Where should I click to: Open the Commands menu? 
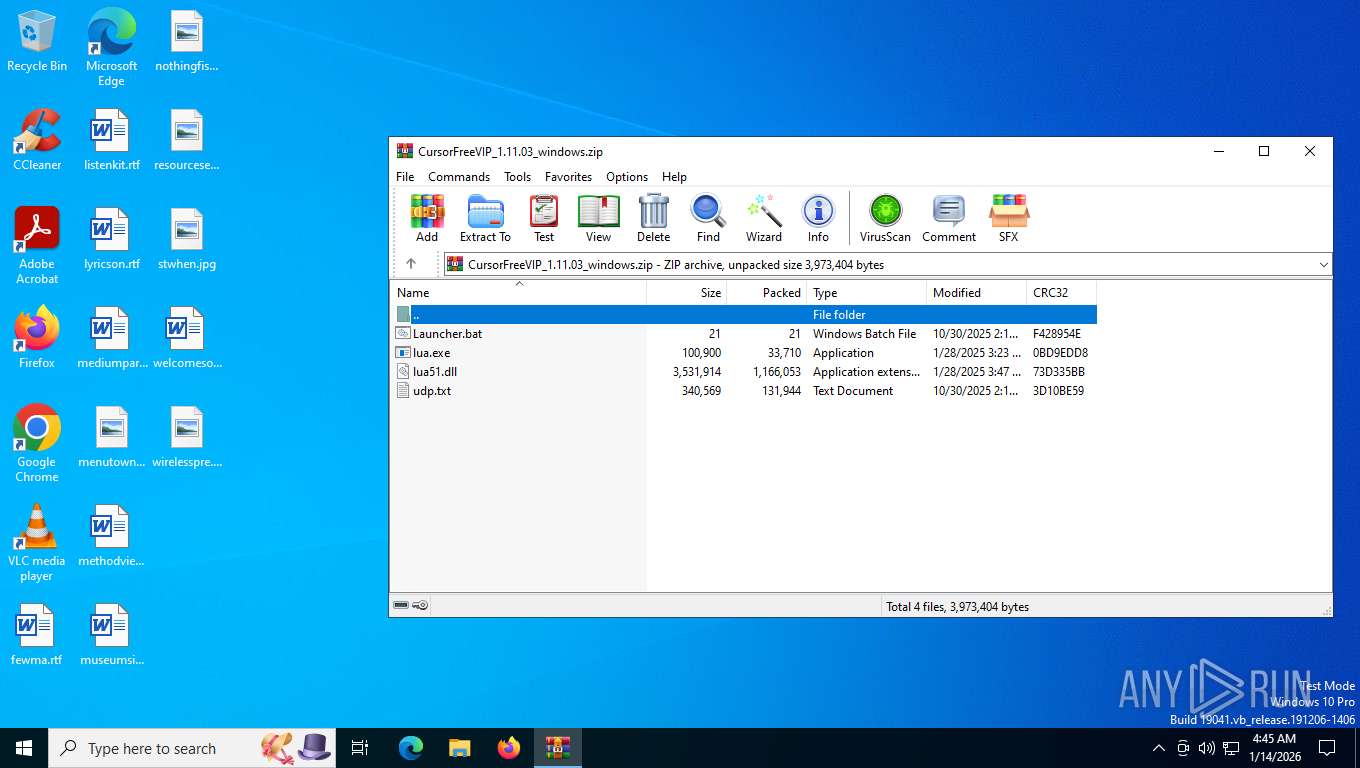coord(459,177)
